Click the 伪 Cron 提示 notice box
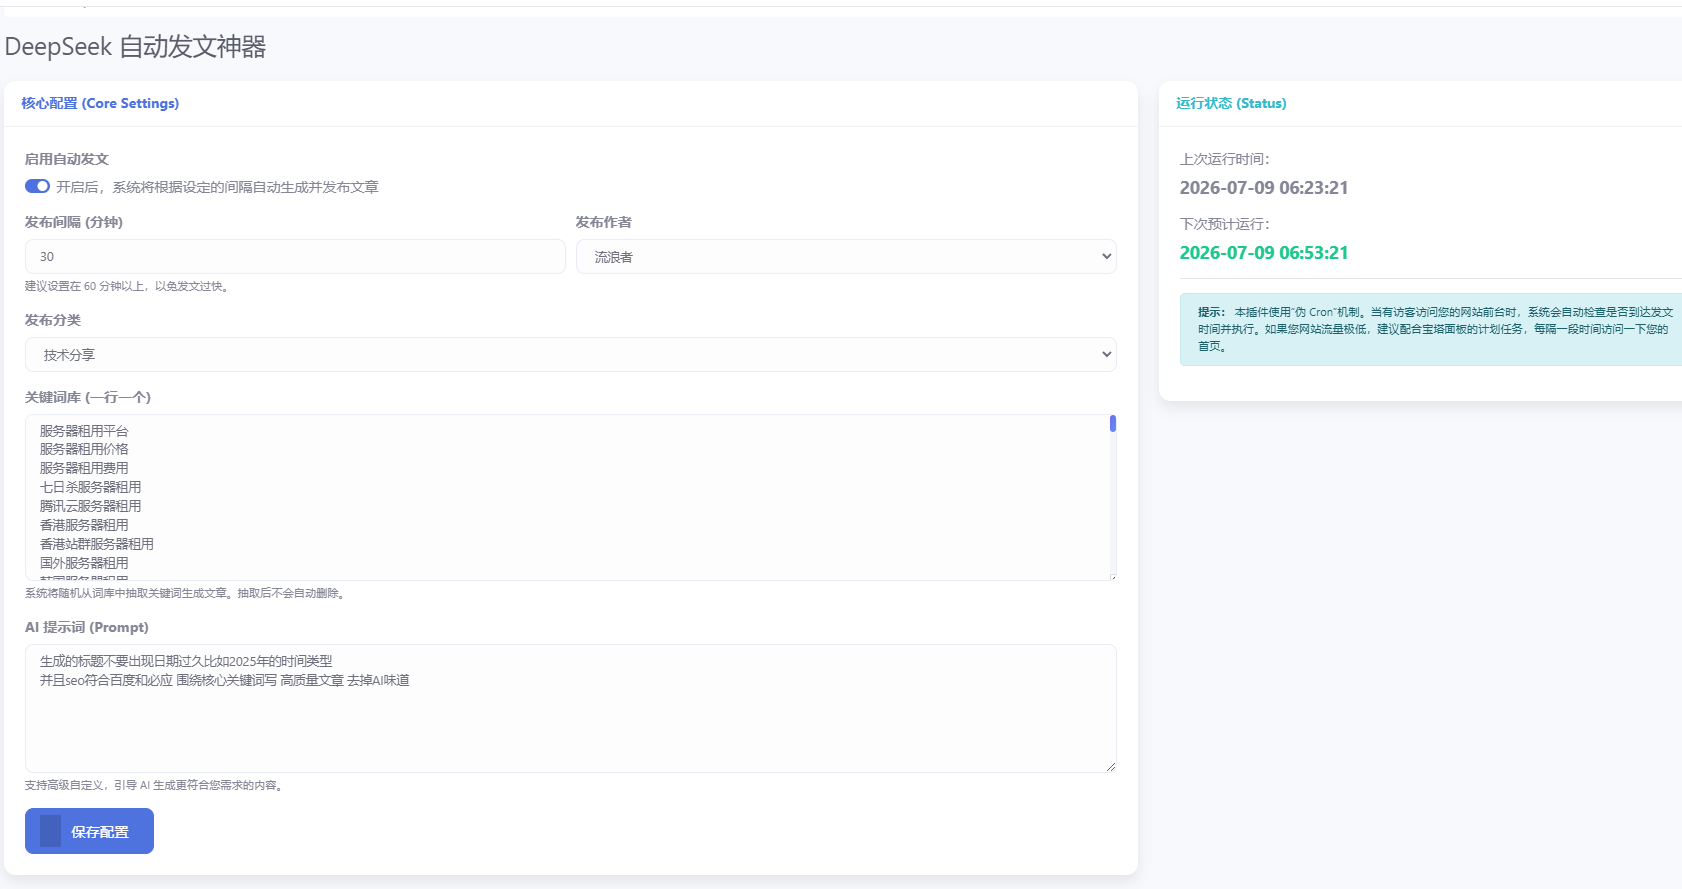This screenshot has height=889, width=1682. click(1431, 329)
